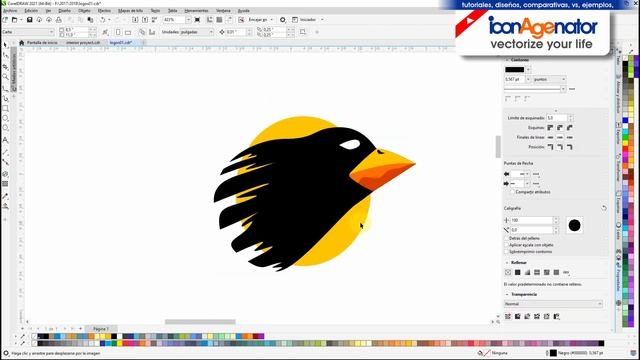Select the No fill icon under Rellenar
This screenshot has width=640, height=360.
(508, 272)
